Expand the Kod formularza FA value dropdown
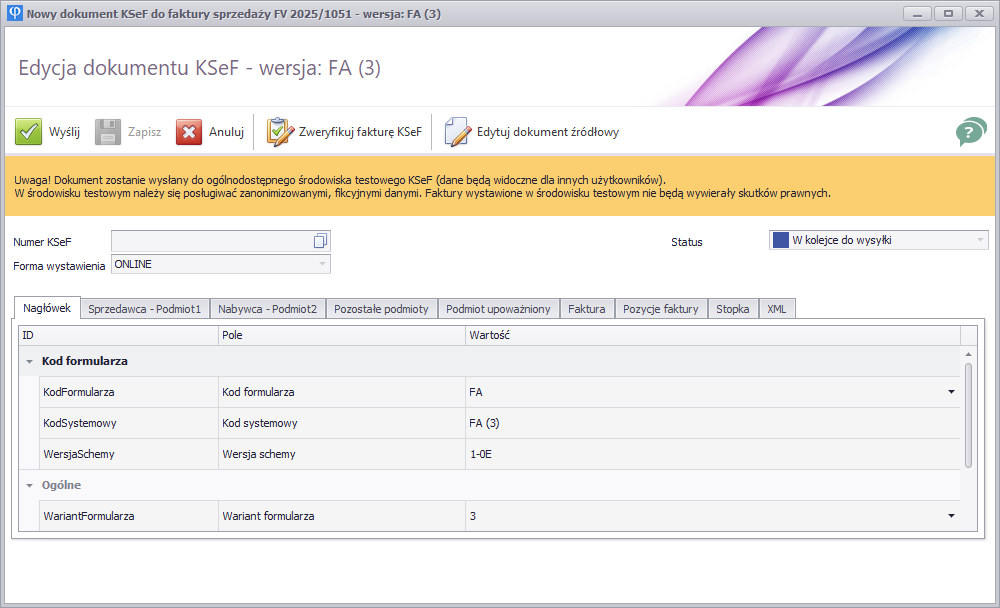Screen dimensions: 1000x608 (951, 392)
